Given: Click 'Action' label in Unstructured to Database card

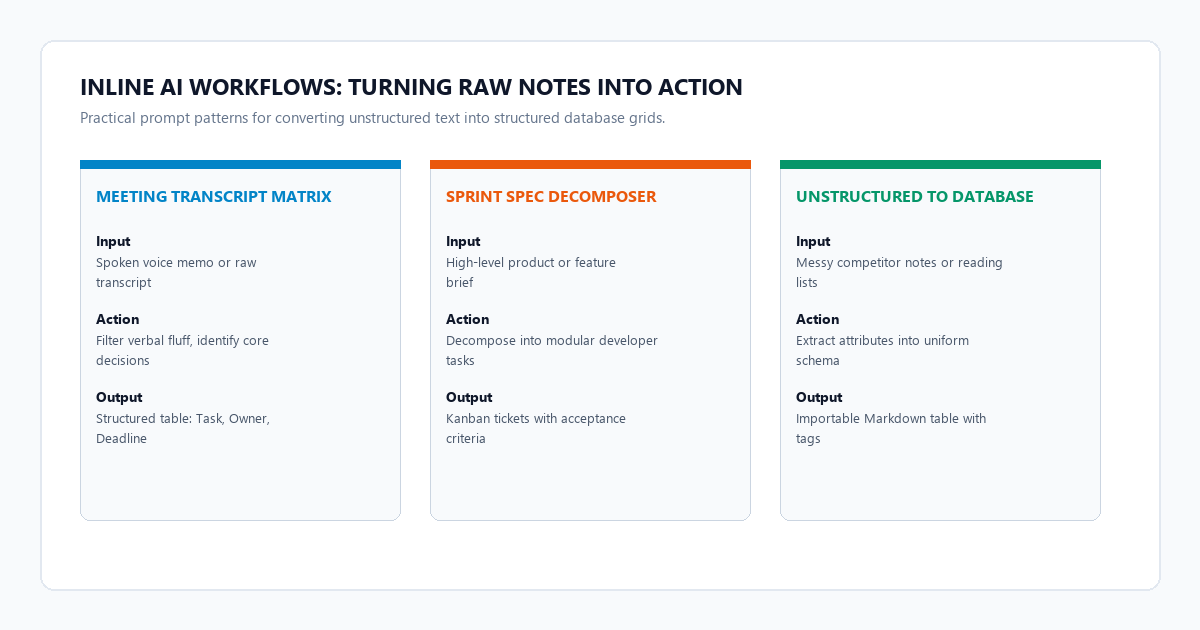Looking at the screenshot, I should click(x=818, y=319).
